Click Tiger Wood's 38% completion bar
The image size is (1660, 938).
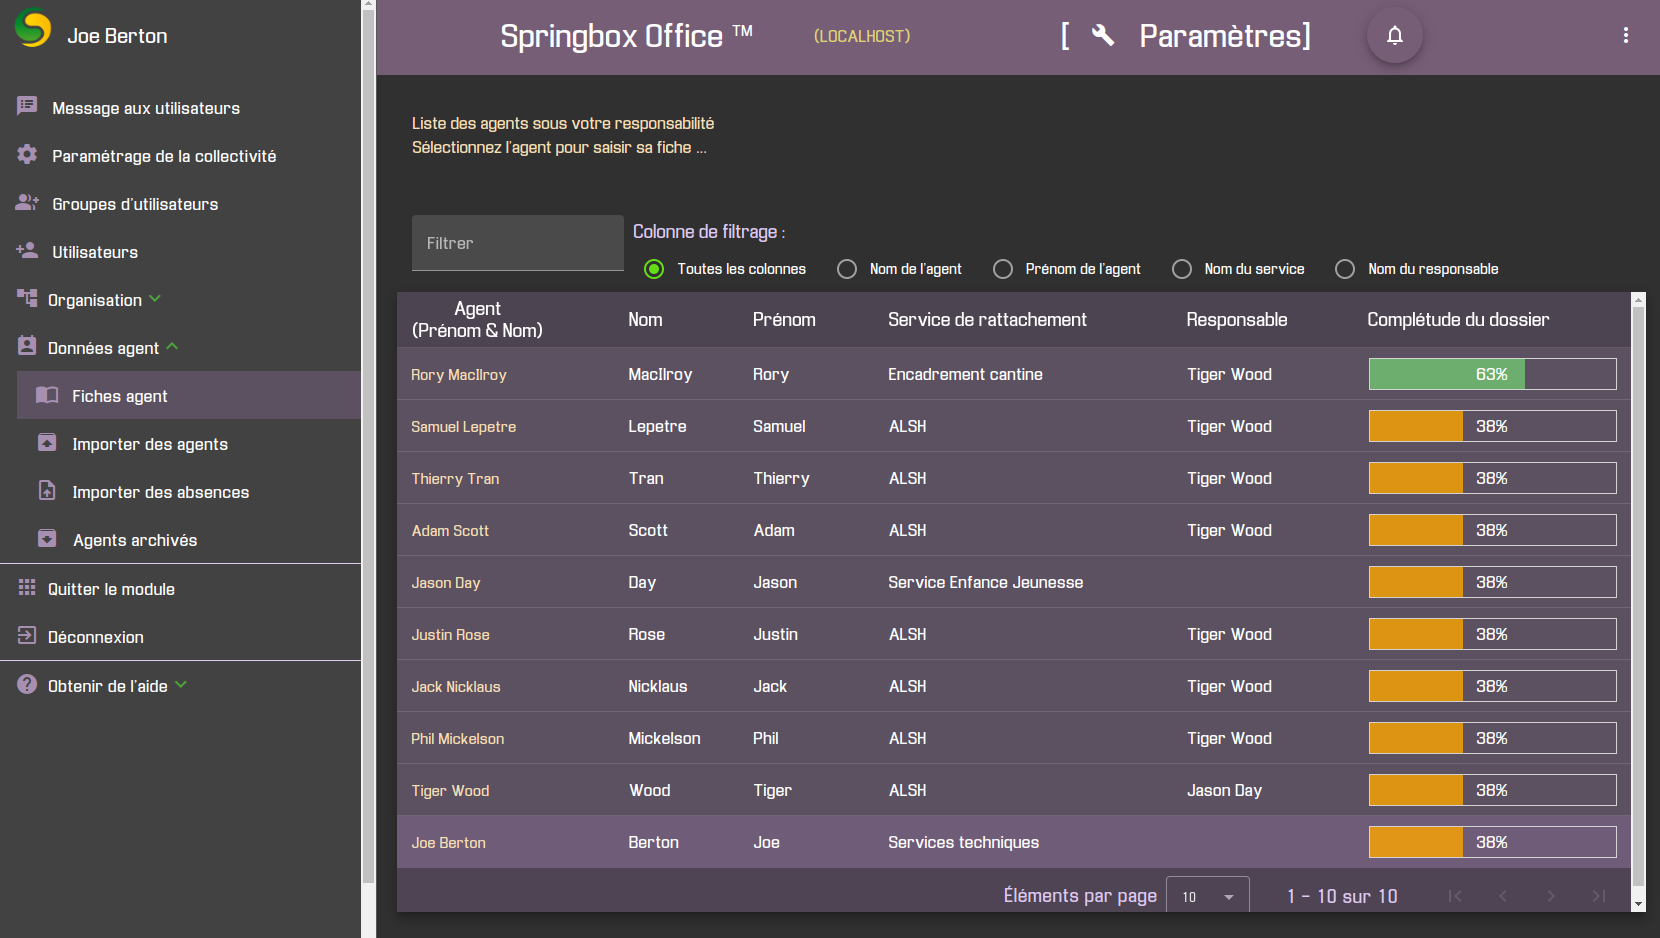tap(1492, 790)
